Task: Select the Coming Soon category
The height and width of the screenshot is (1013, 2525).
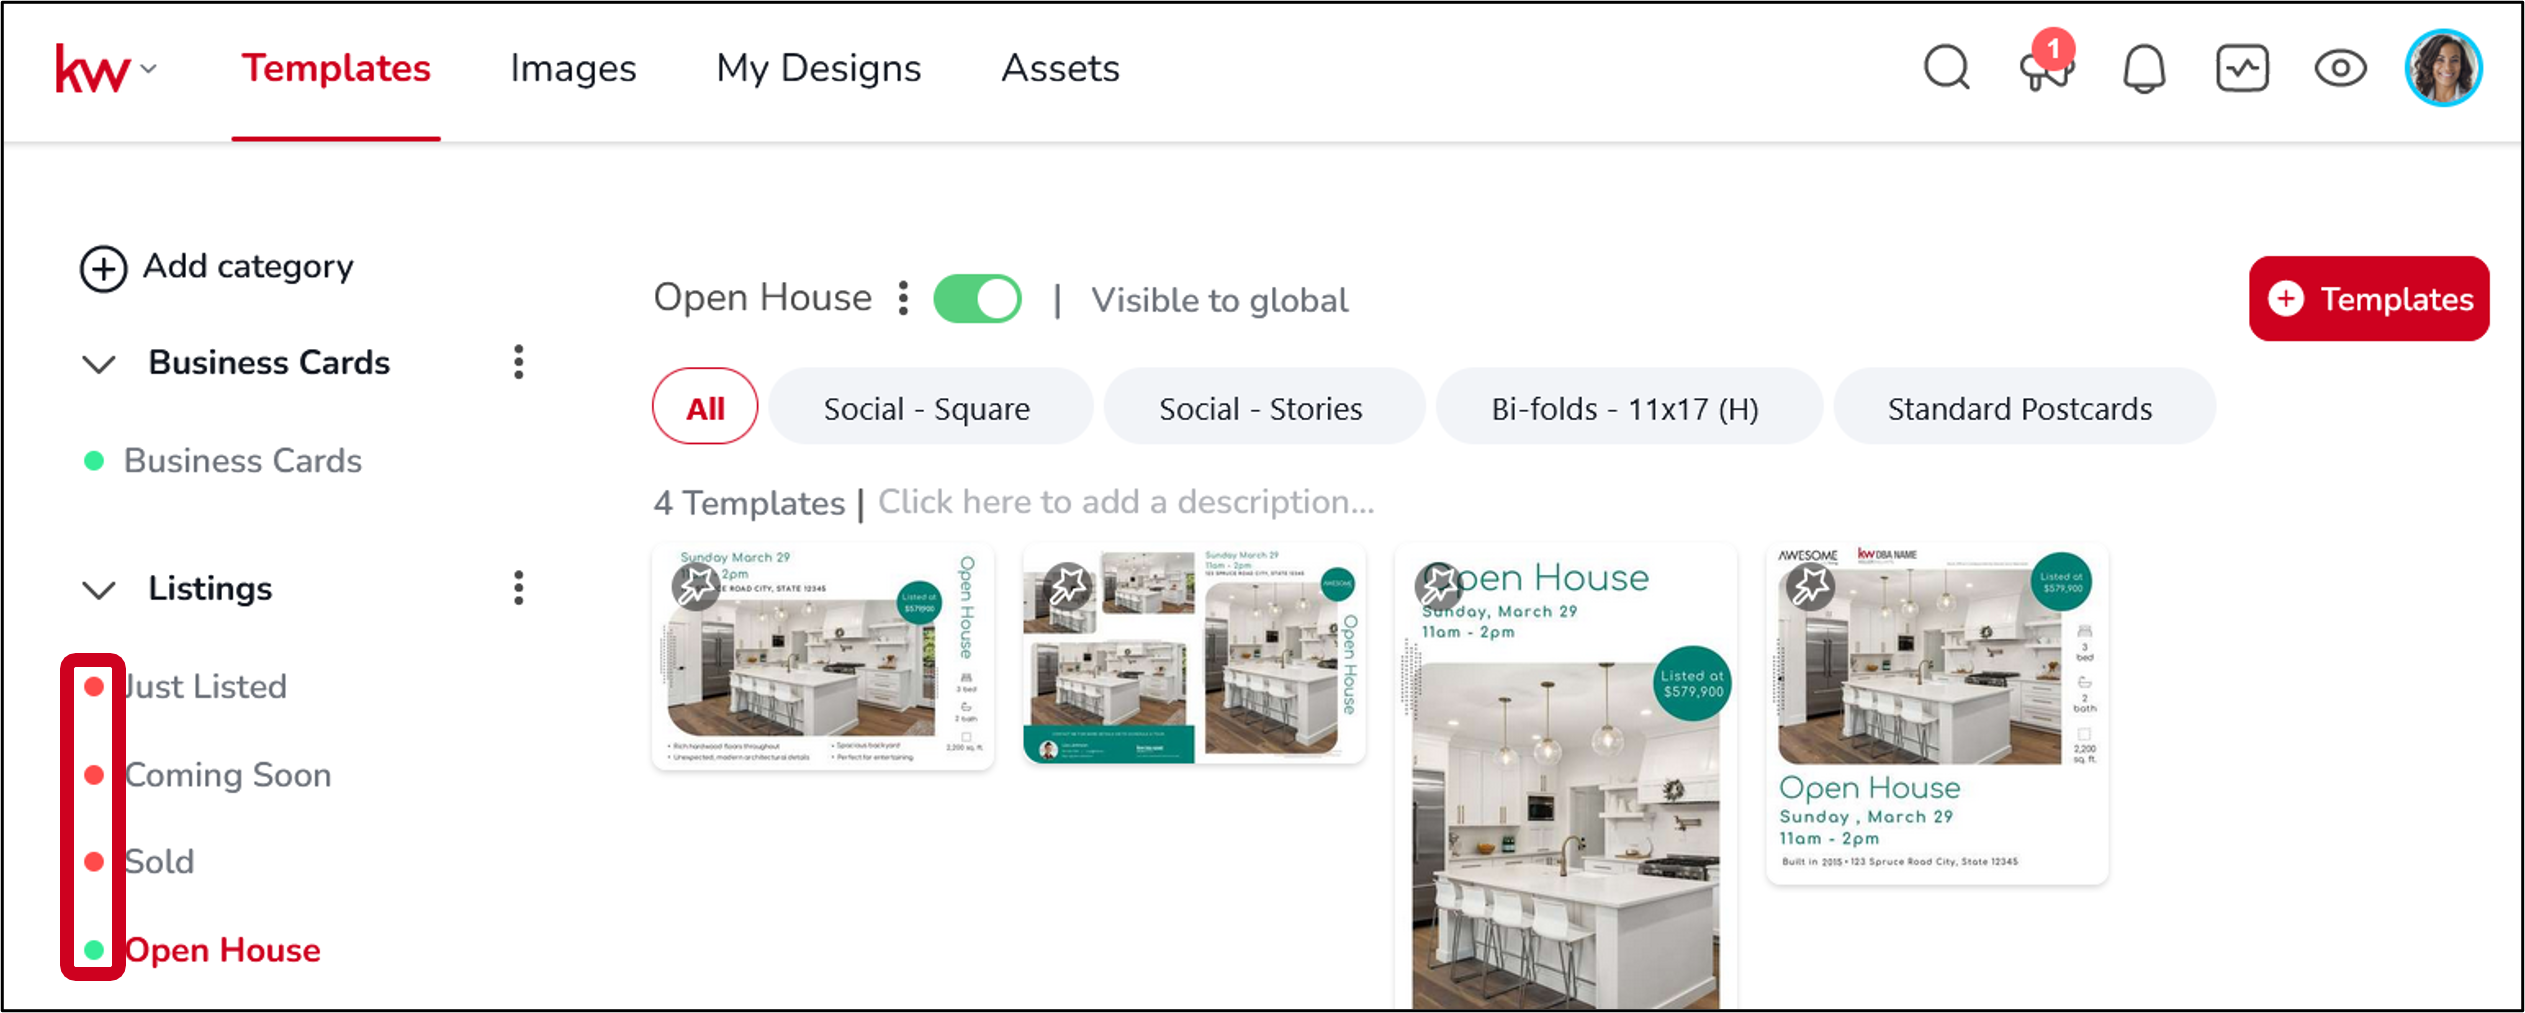Action: tap(228, 775)
